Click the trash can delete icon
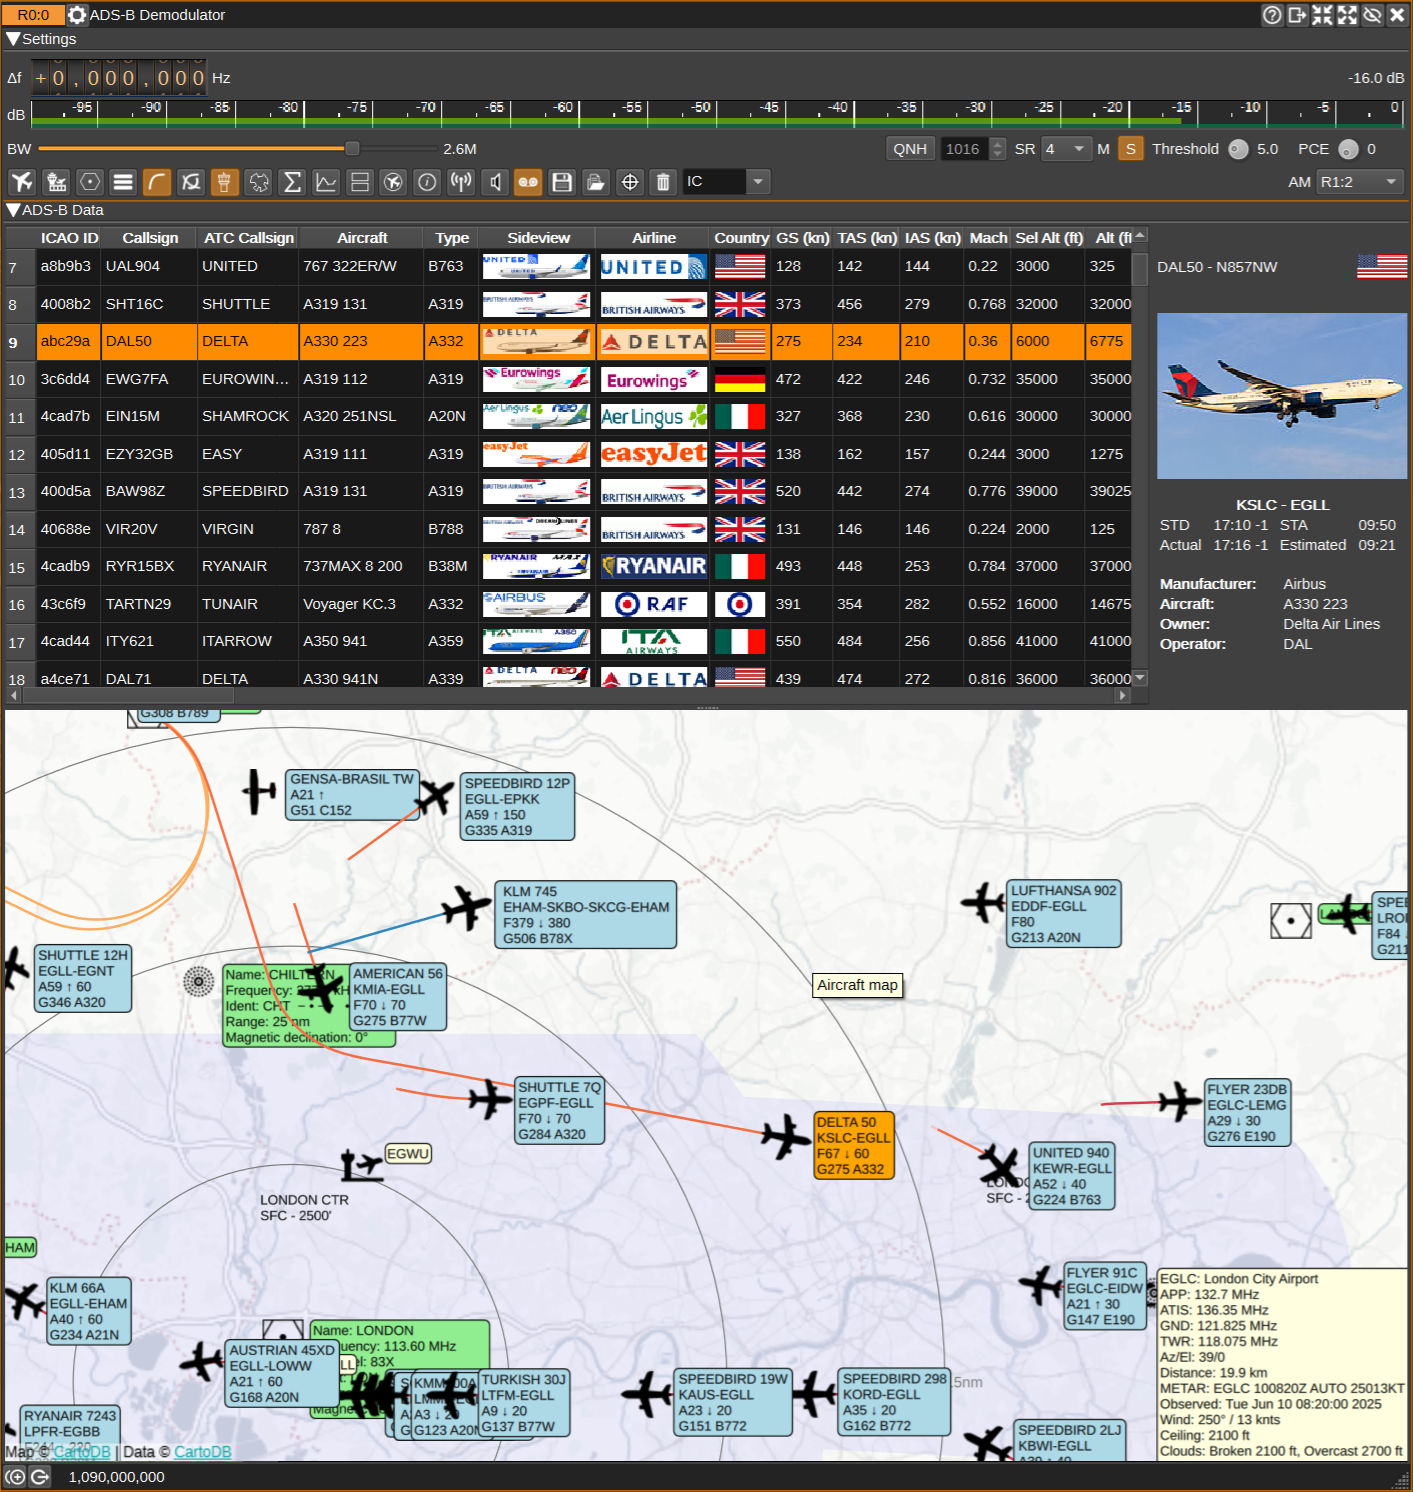1413x1492 pixels. (663, 182)
